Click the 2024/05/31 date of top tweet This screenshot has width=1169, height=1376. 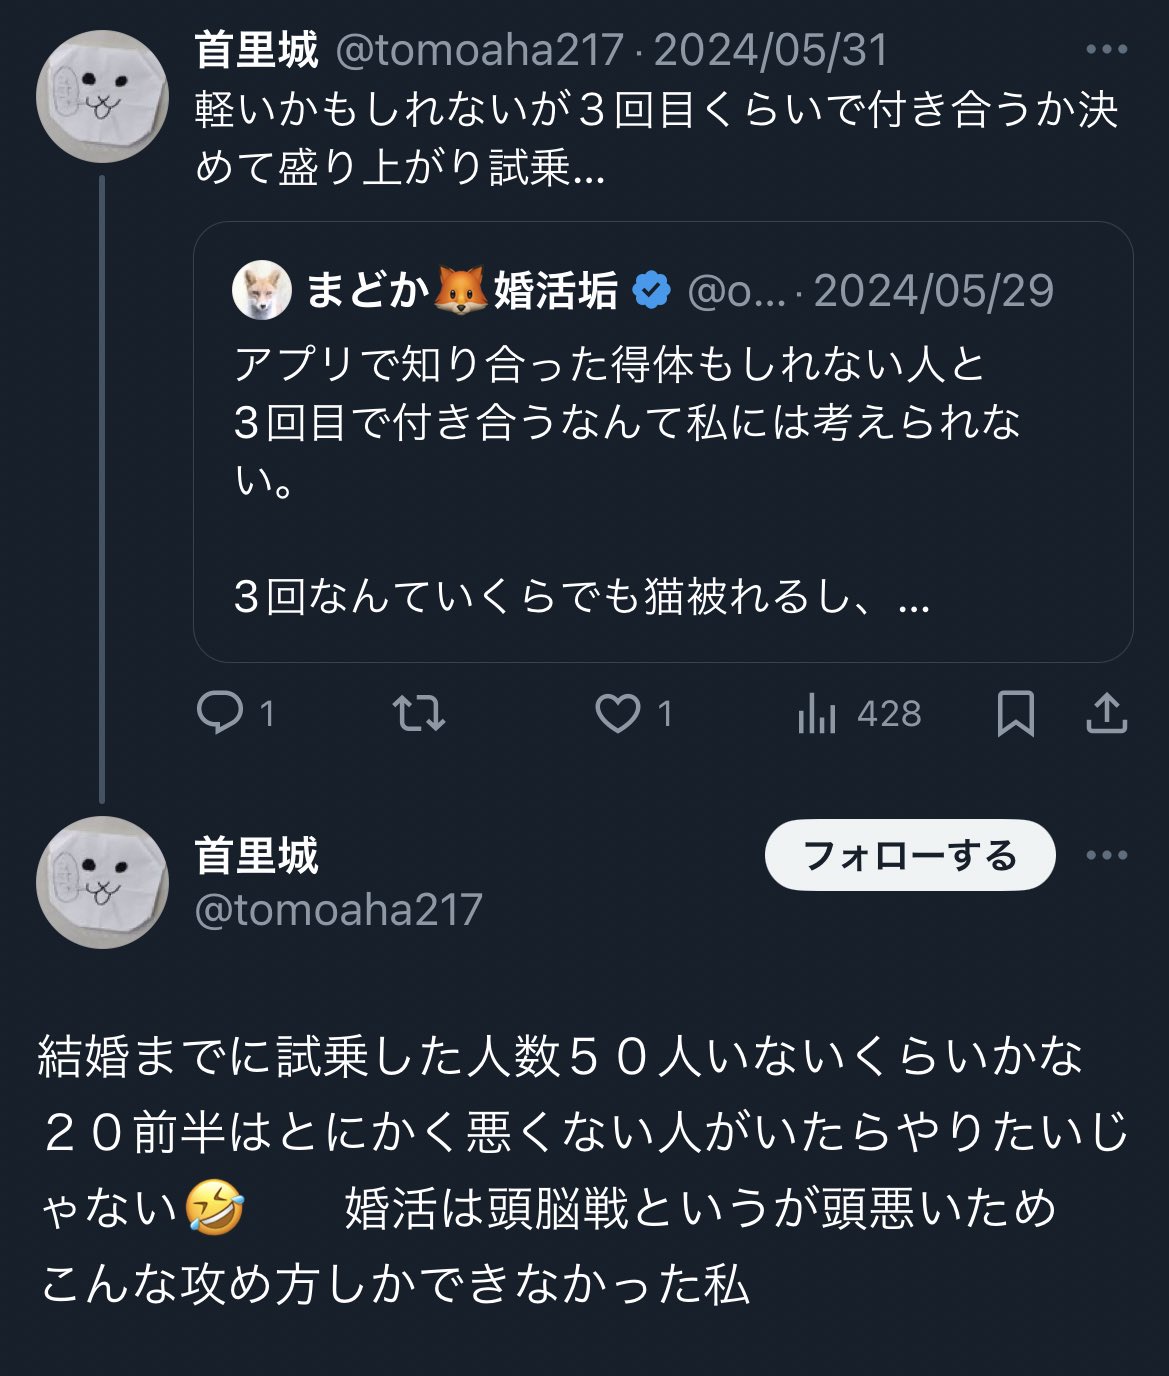770,50
